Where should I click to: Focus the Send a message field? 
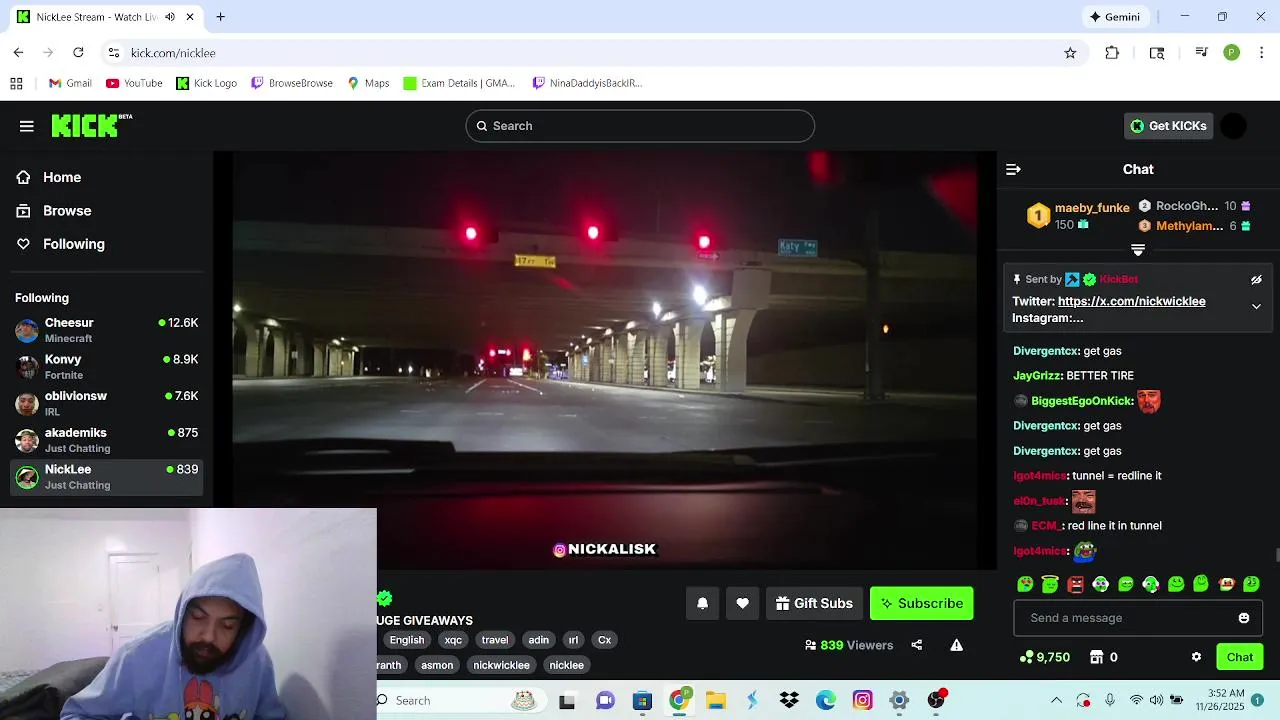pos(1137,618)
